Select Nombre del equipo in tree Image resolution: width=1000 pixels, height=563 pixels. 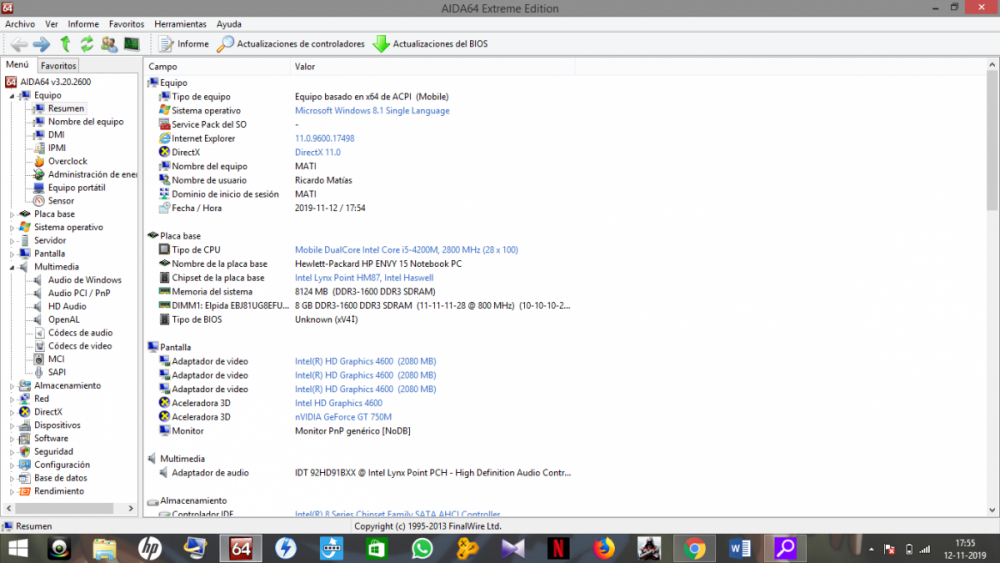click(x=85, y=122)
